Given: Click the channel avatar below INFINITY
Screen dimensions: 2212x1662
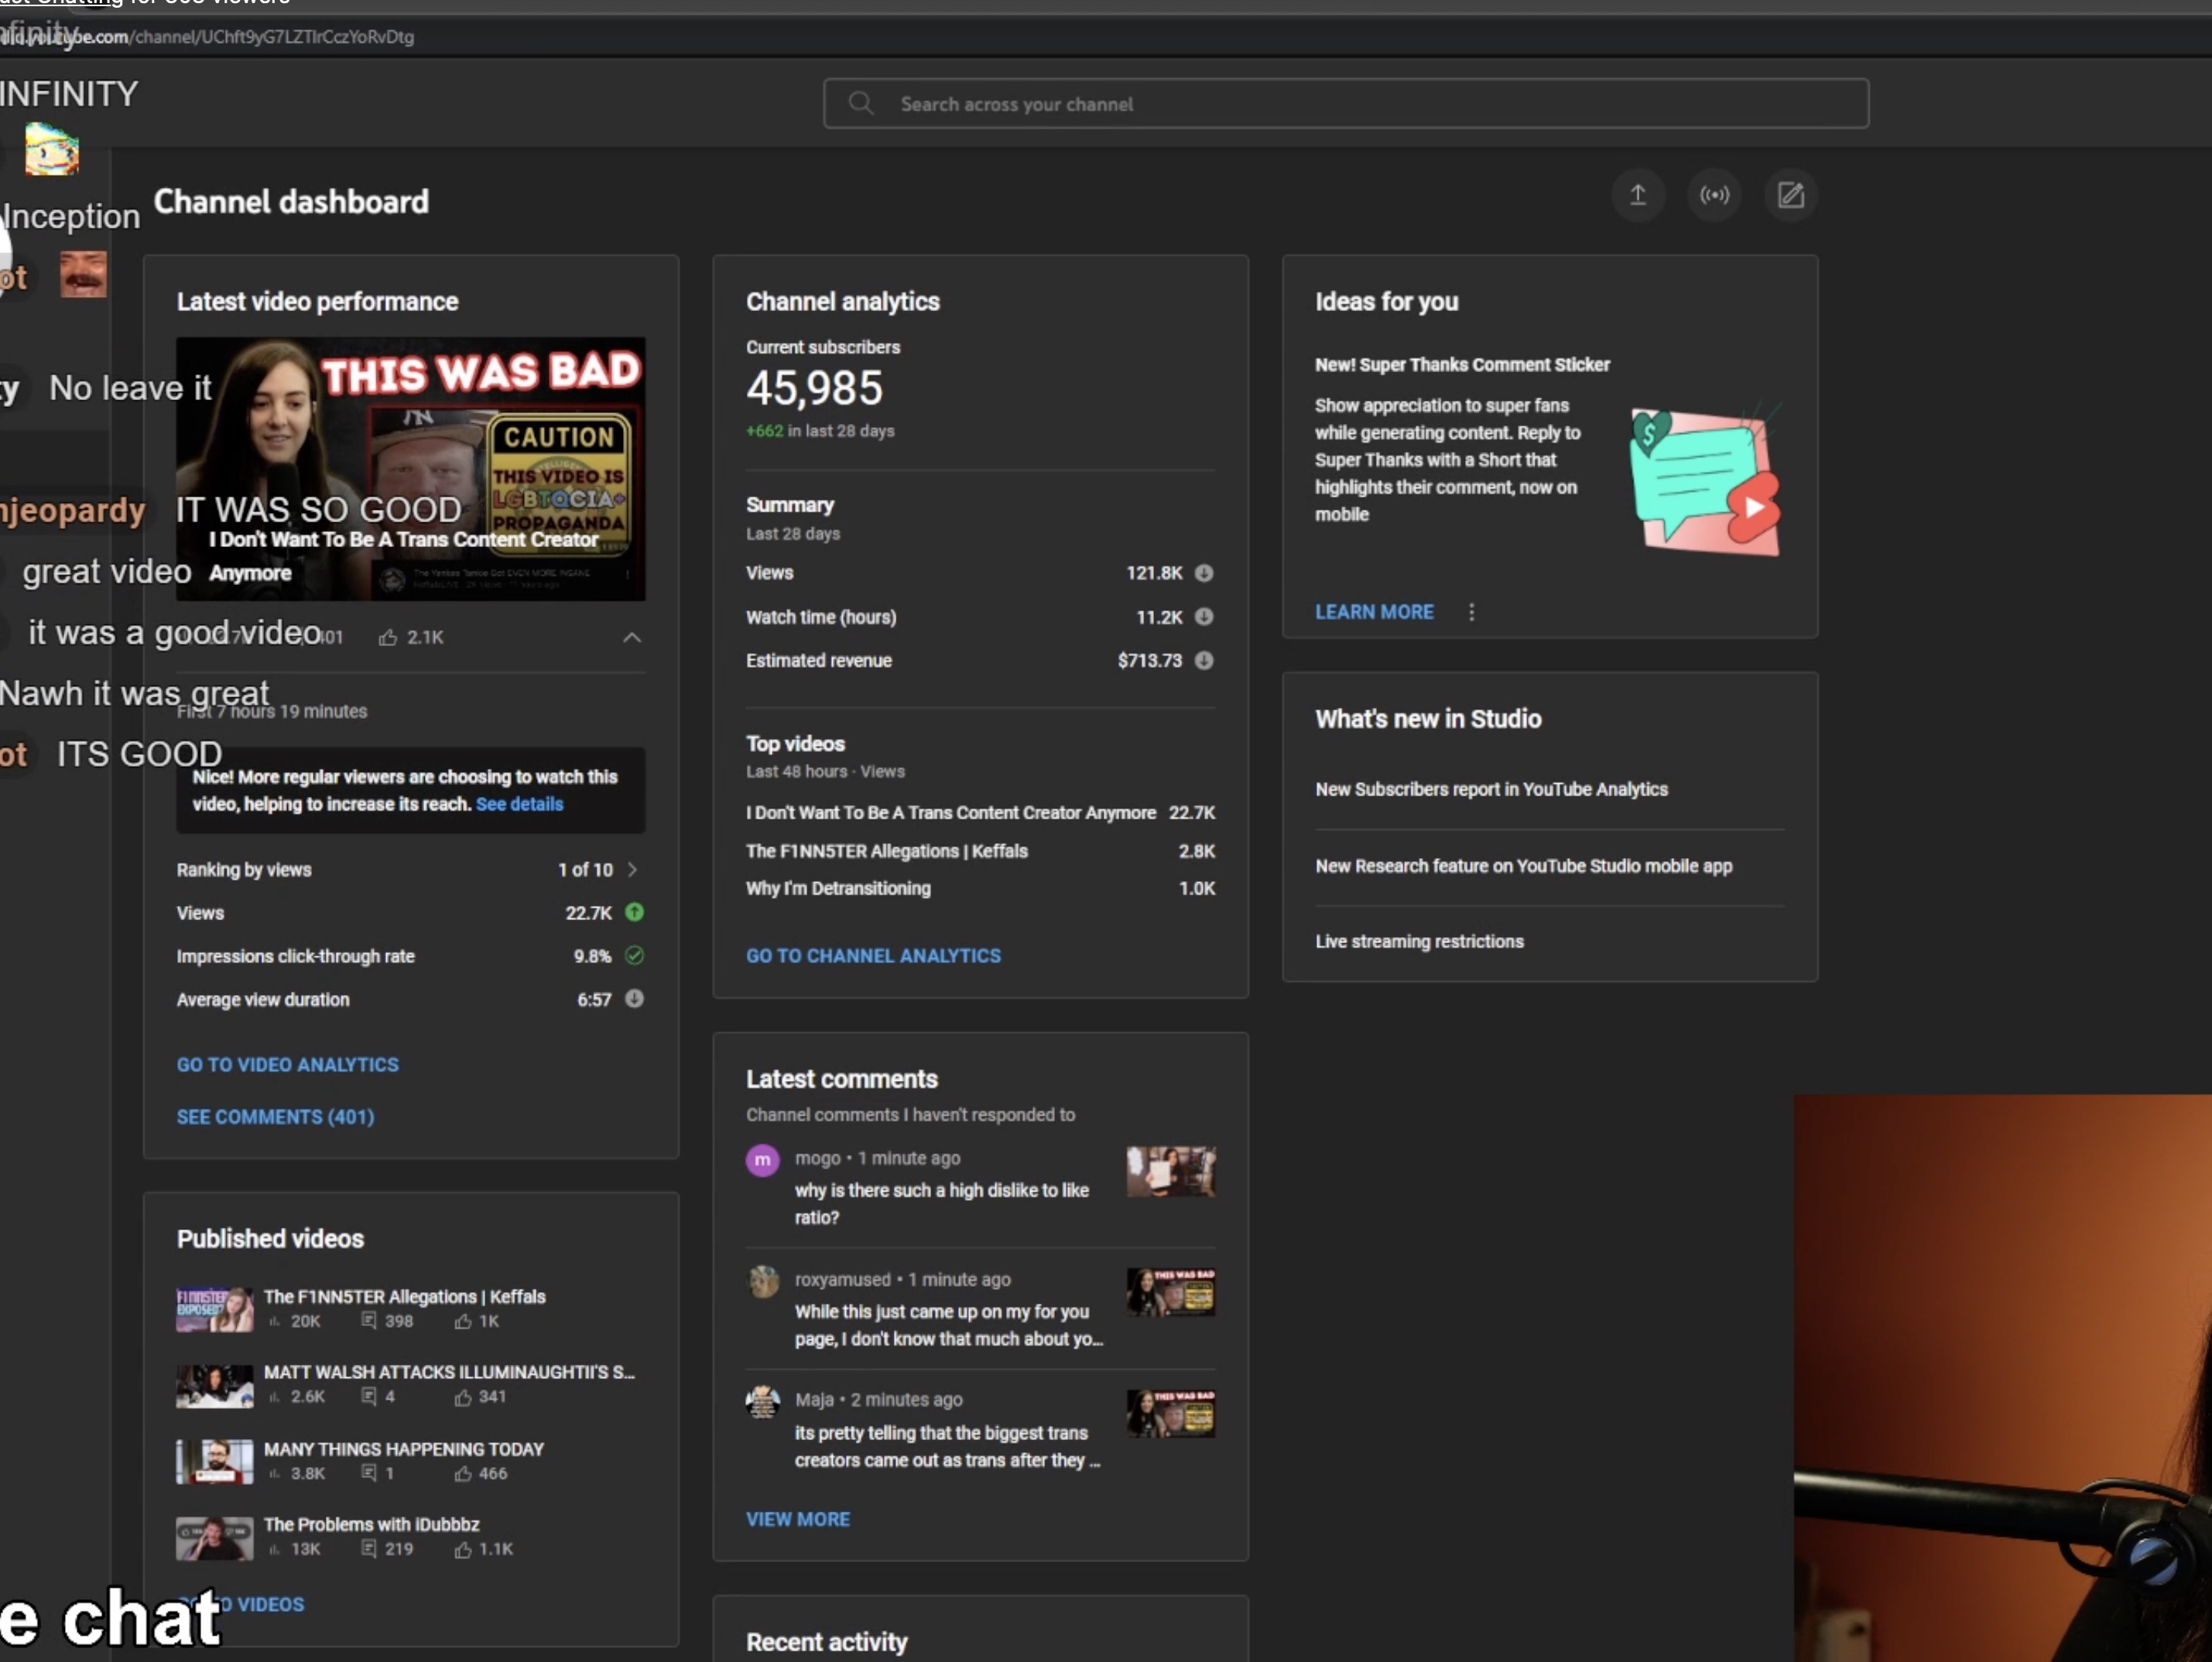Looking at the screenshot, I should (51, 149).
